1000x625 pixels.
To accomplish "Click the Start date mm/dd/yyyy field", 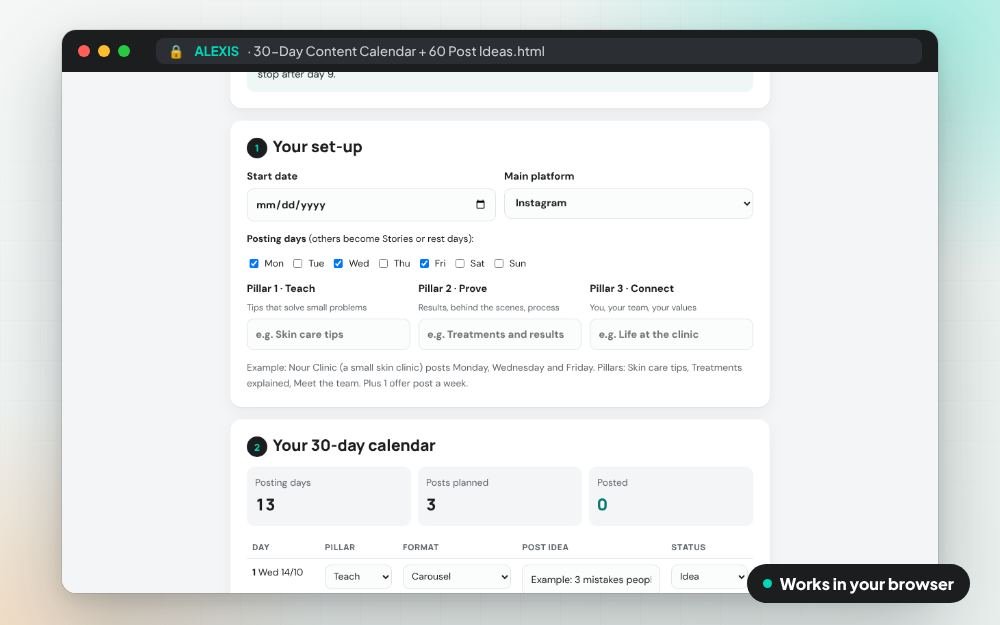I will tap(371, 205).
